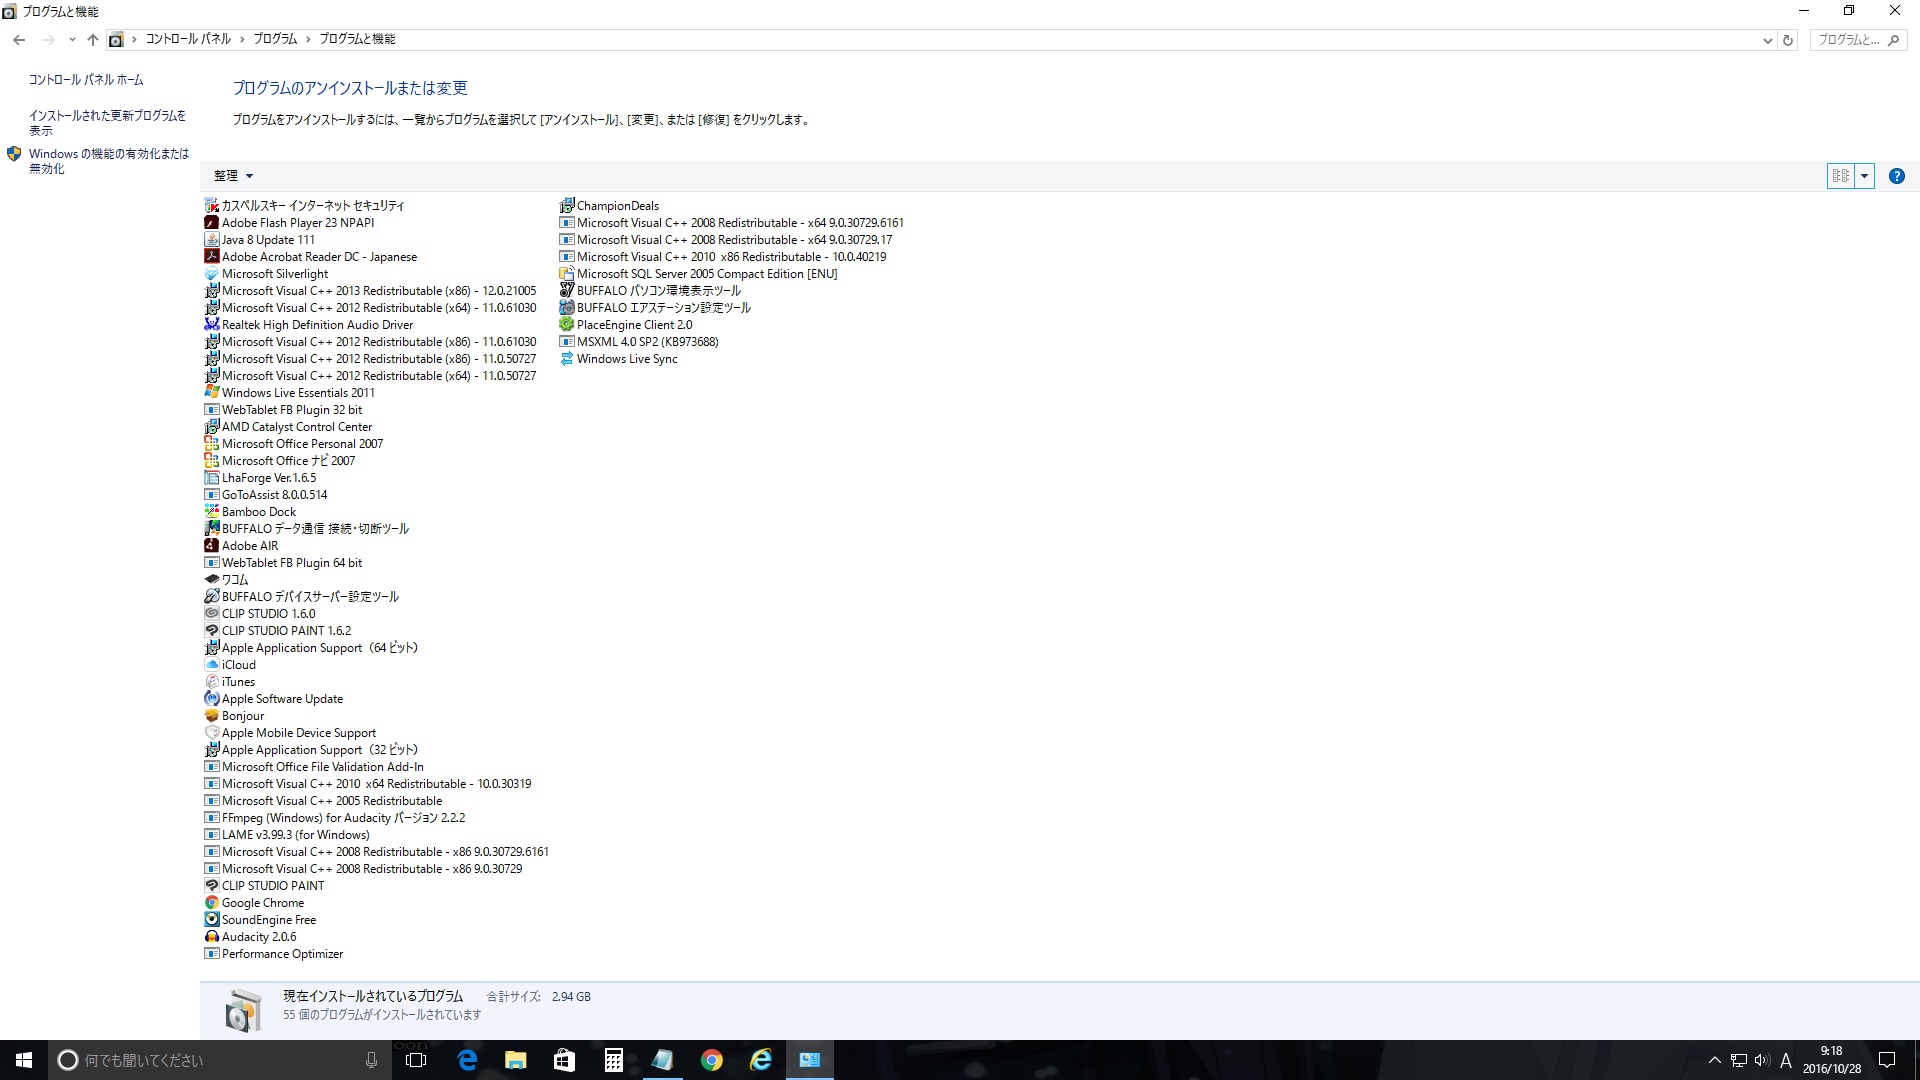Expand the chevron after プログラム in the address bar
Viewport: 1920px width, 1080px height.
[x=308, y=39]
